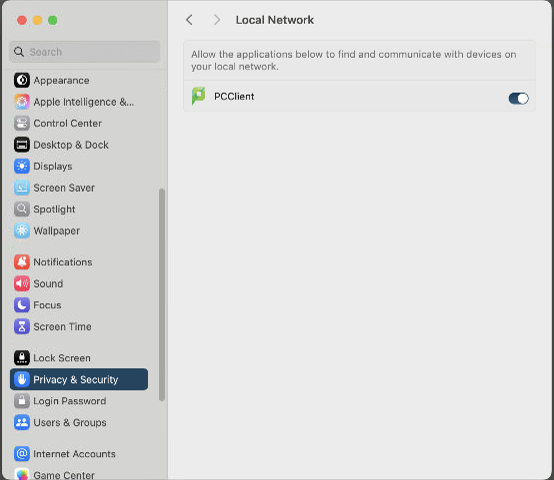The width and height of the screenshot is (554, 480).
Task: Go forward with the right chevron
Action: [x=217, y=20]
